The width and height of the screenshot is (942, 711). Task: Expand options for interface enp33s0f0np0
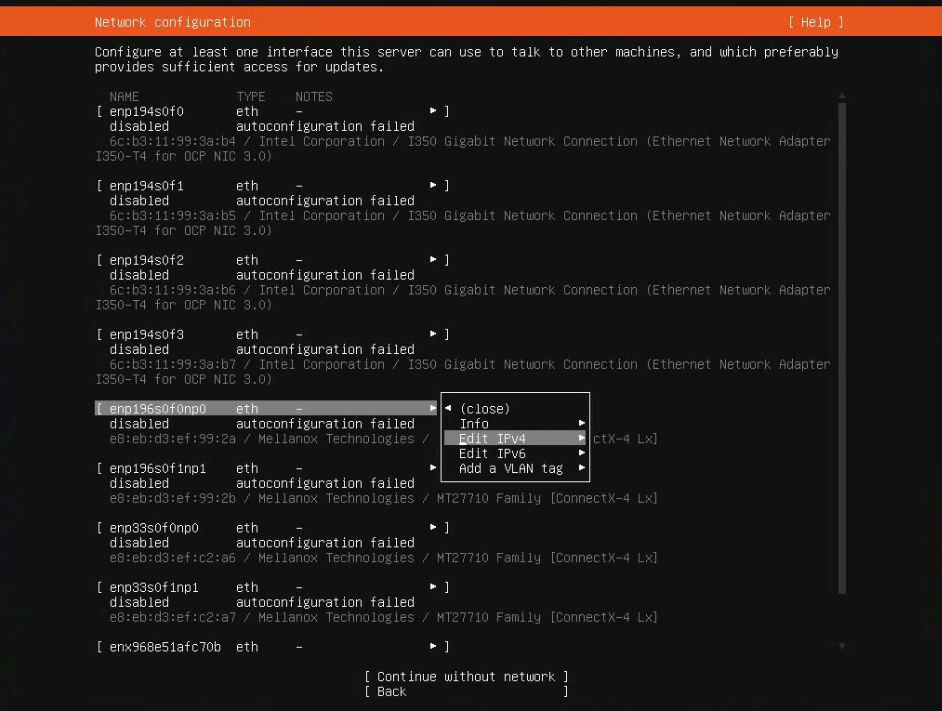click(432, 527)
